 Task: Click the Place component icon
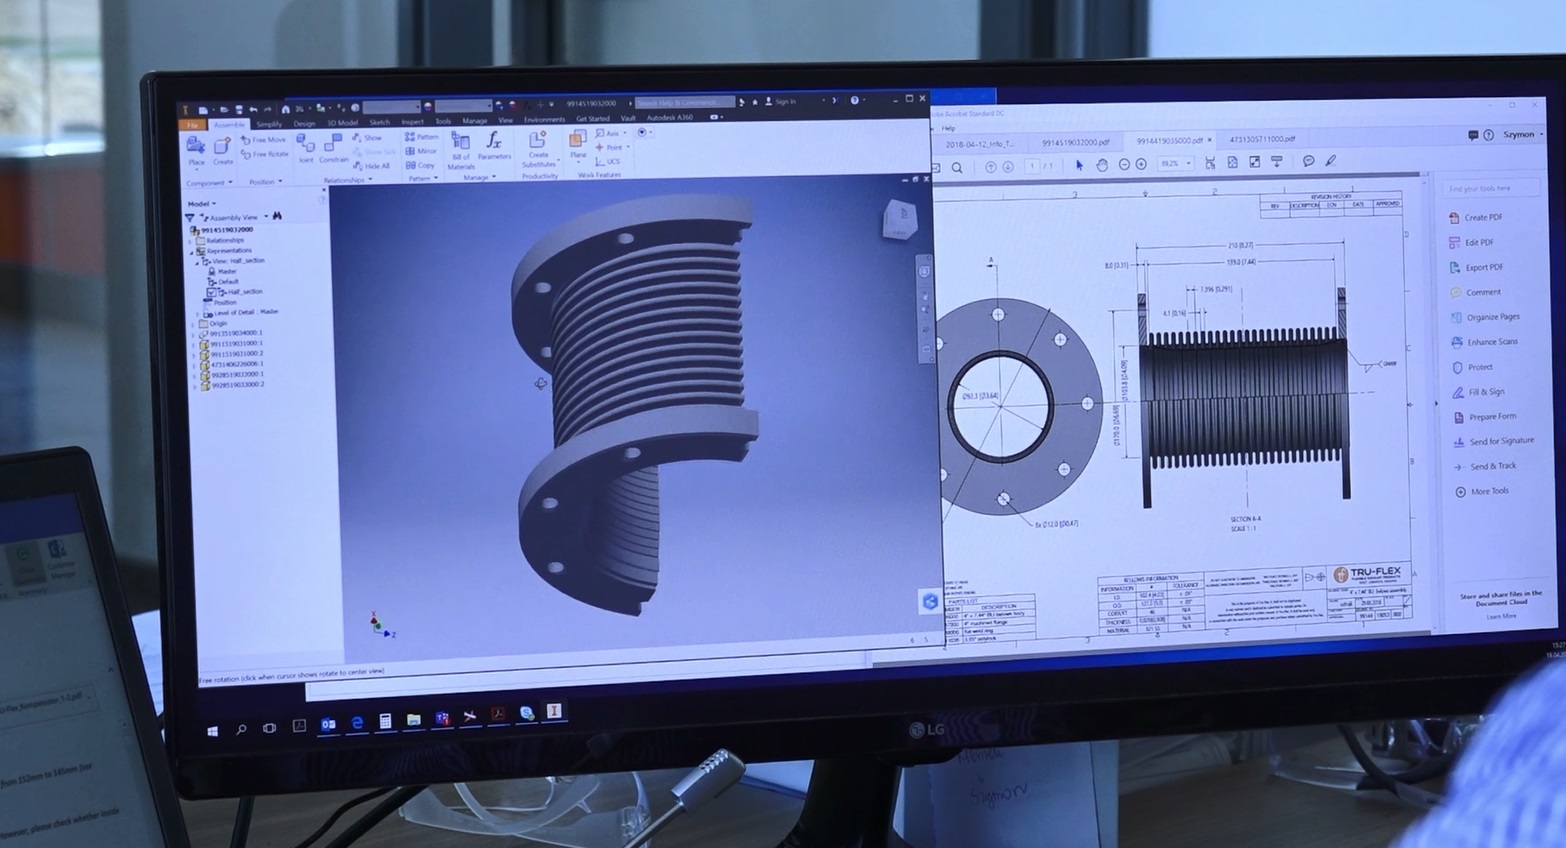pyautogui.click(x=196, y=150)
